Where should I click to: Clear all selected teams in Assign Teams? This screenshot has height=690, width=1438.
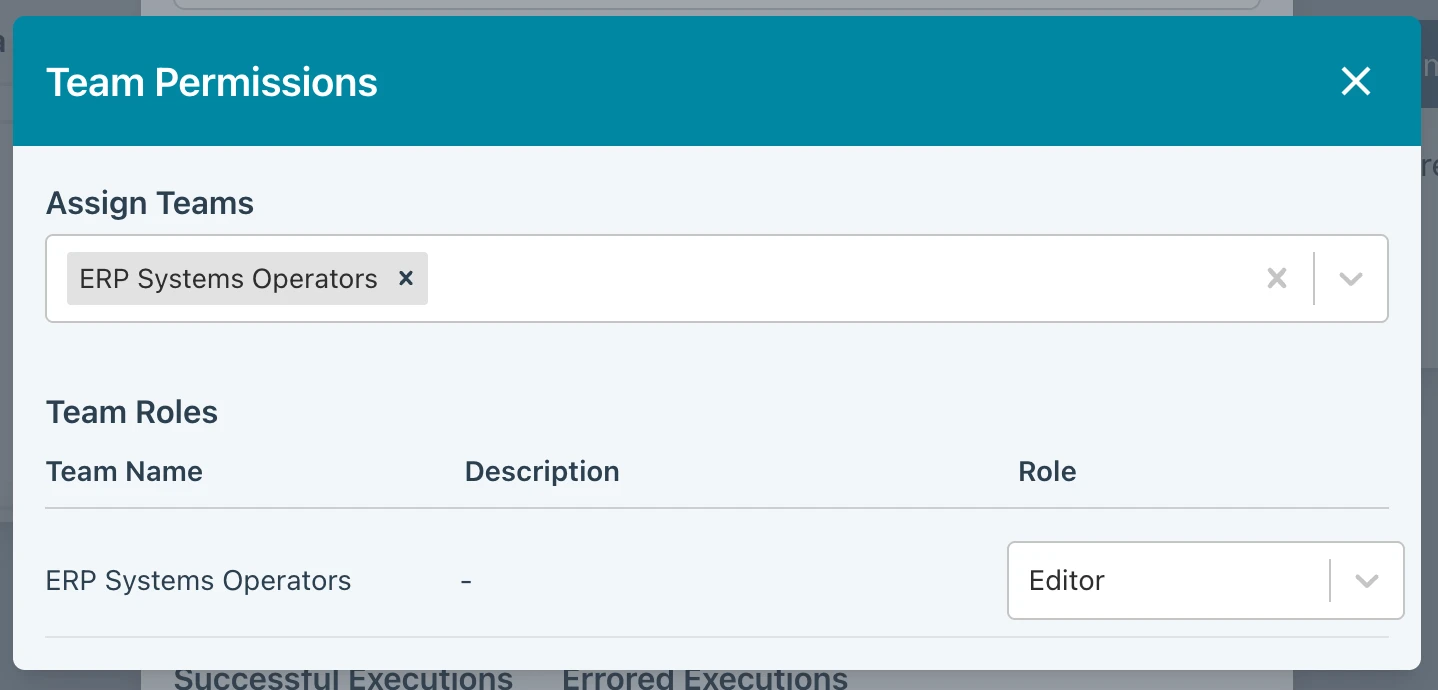pos(1277,279)
